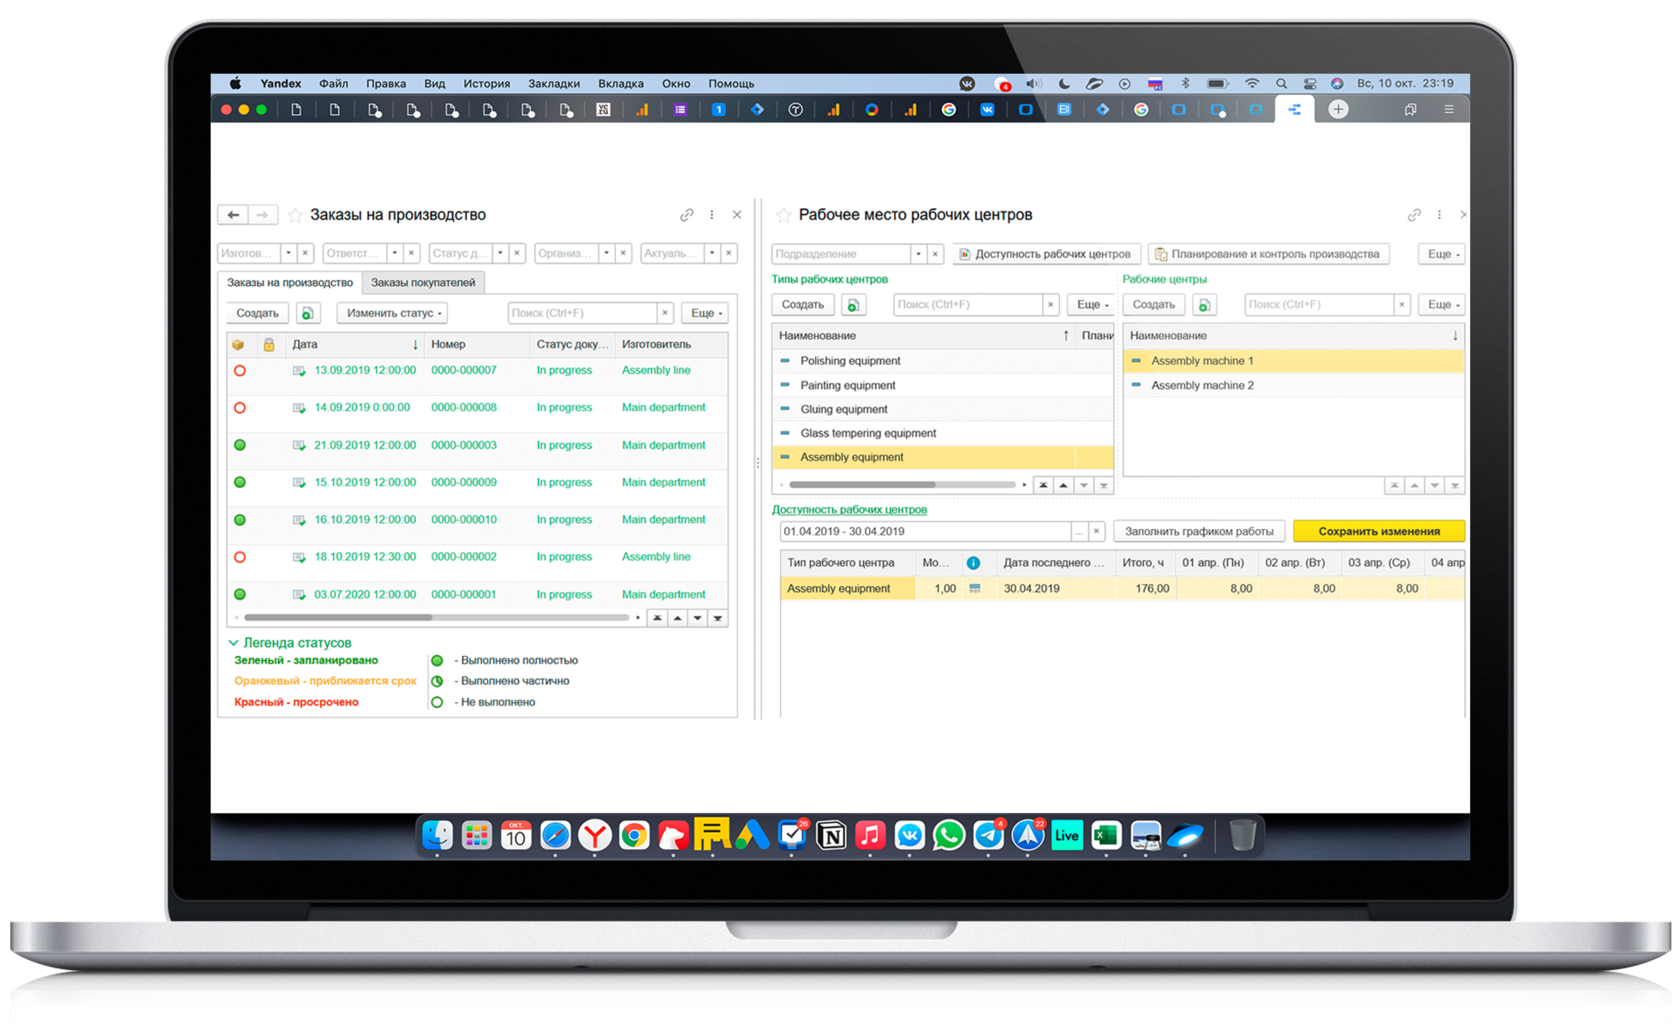
Task: Copy link of Рабочее место рабочих центров panel
Action: [x=1414, y=215]
